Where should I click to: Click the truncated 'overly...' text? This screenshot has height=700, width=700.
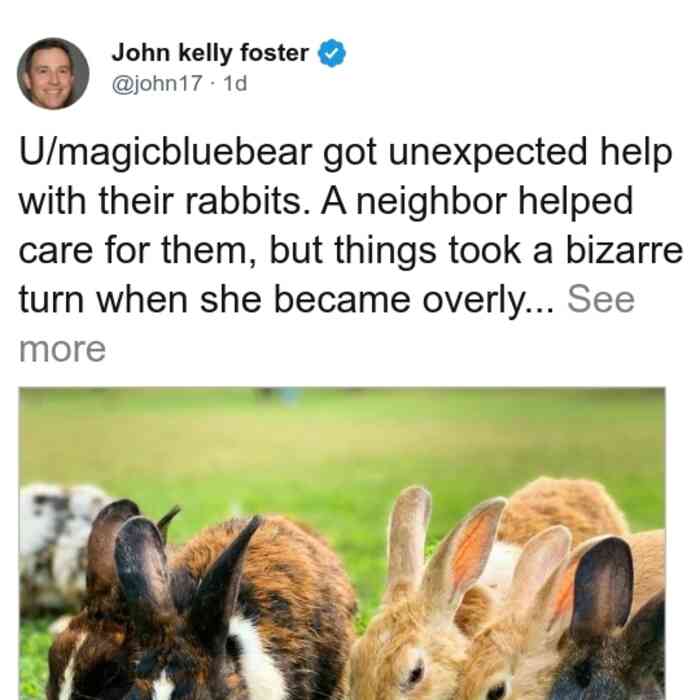point(488,300)
